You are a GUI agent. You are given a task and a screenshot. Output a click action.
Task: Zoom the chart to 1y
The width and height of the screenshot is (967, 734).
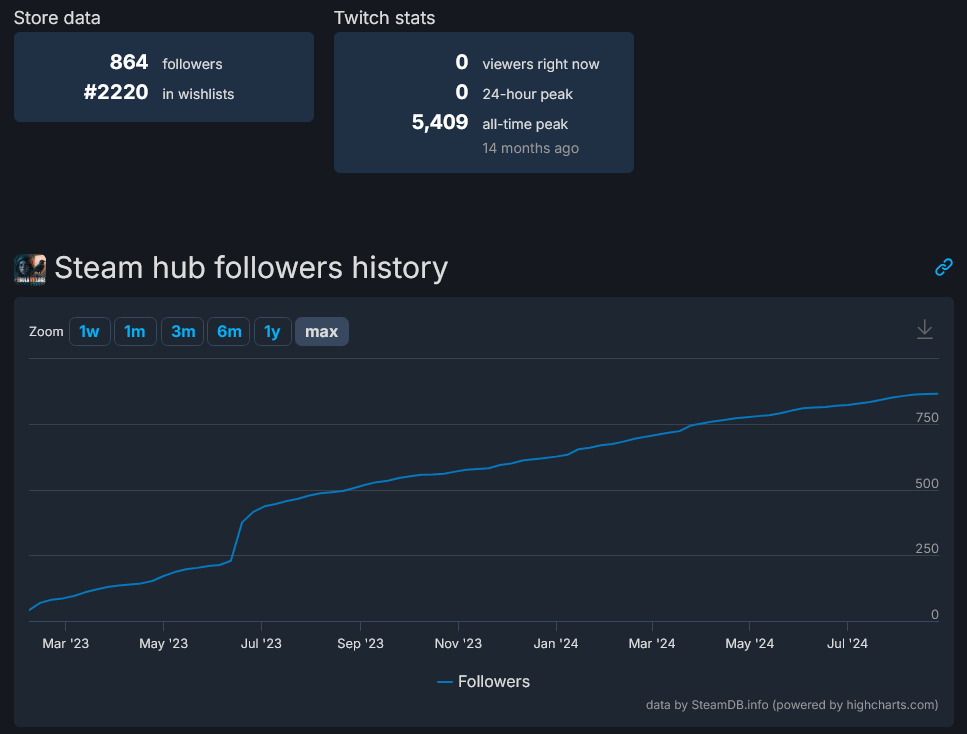[x=272, y=332]
